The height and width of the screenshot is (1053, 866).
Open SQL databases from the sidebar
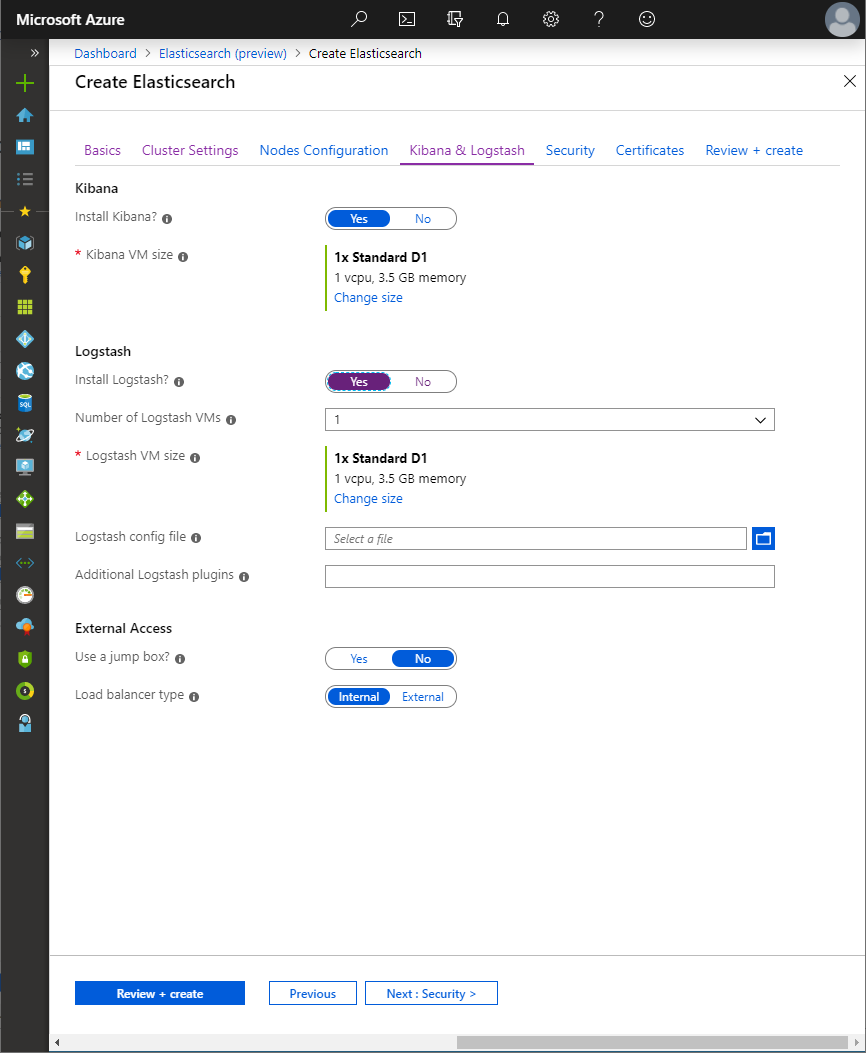coord(24,402)
